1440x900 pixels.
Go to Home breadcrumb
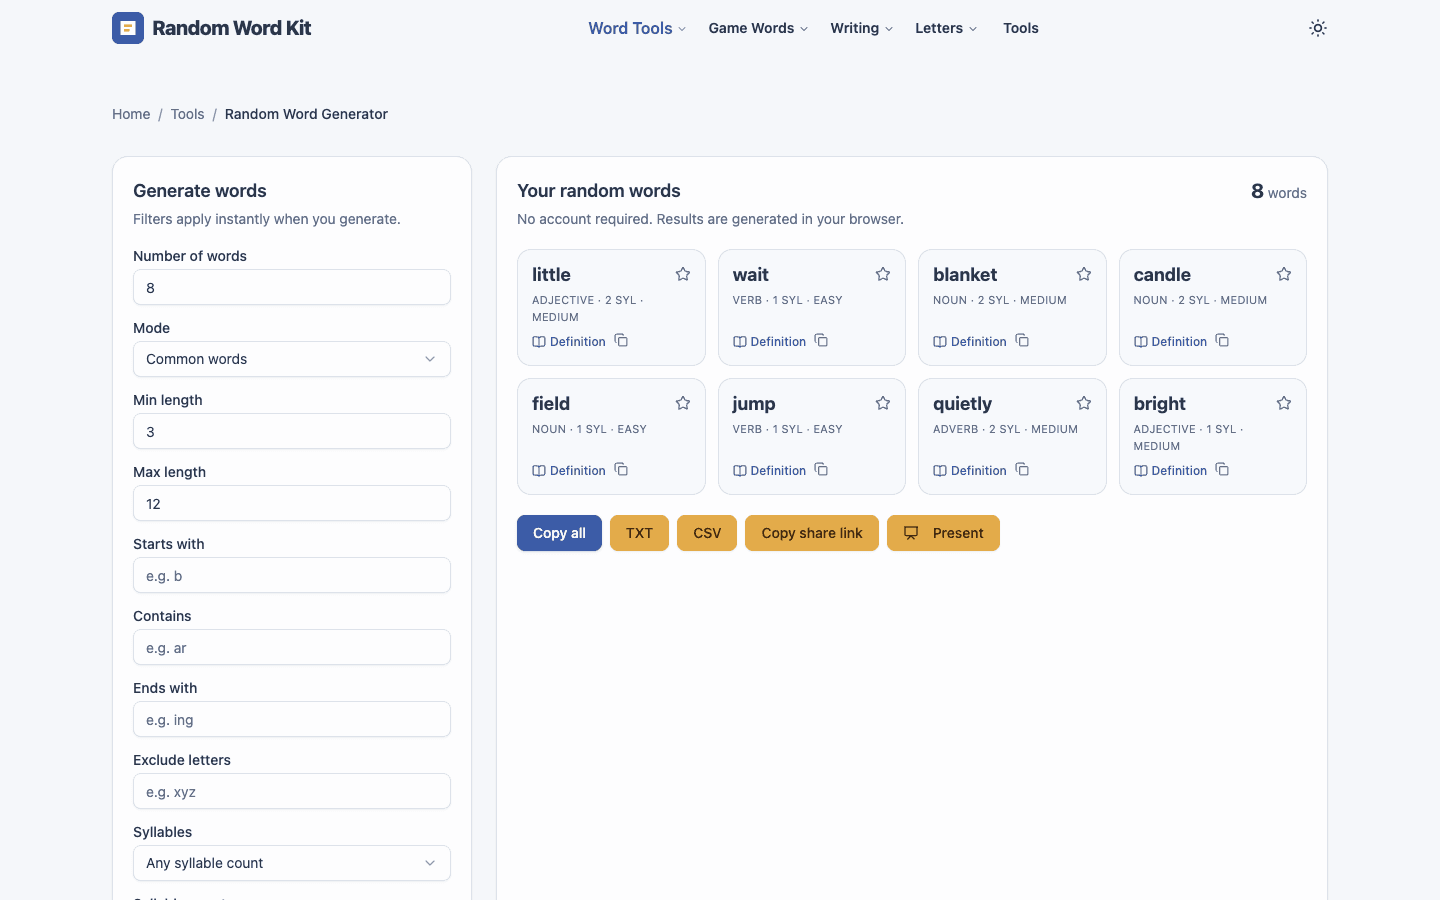coord(131,114)
